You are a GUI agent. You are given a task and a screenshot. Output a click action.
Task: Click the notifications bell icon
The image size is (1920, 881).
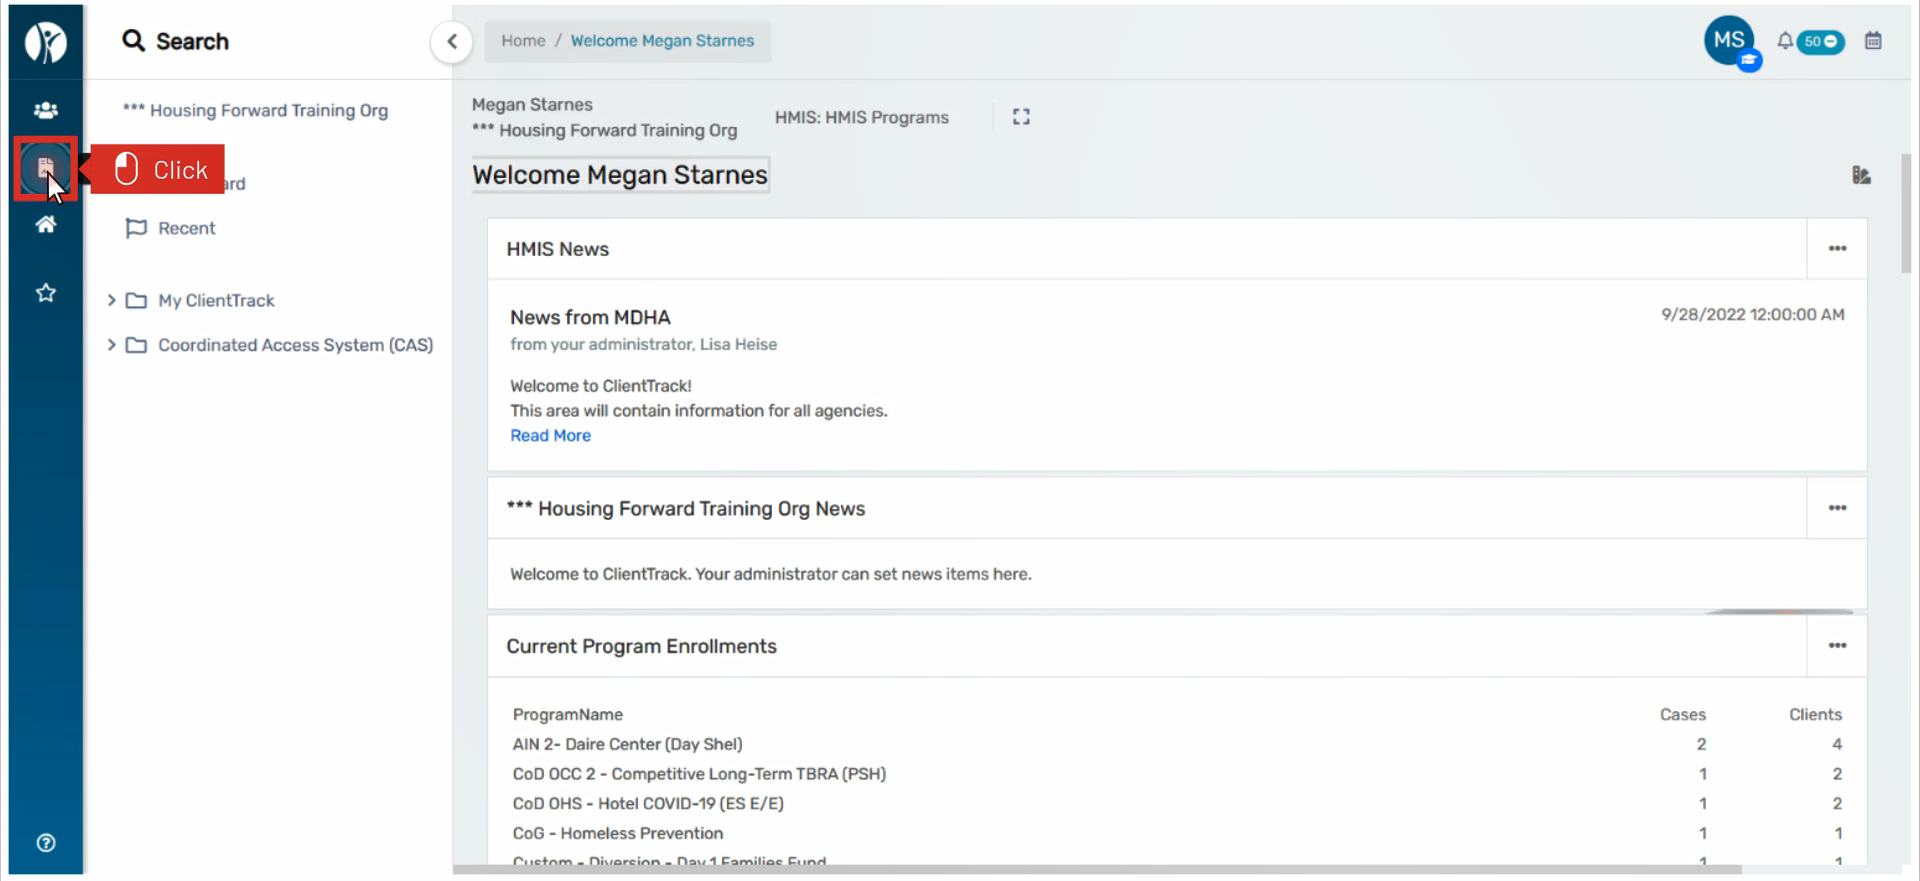1784,41
